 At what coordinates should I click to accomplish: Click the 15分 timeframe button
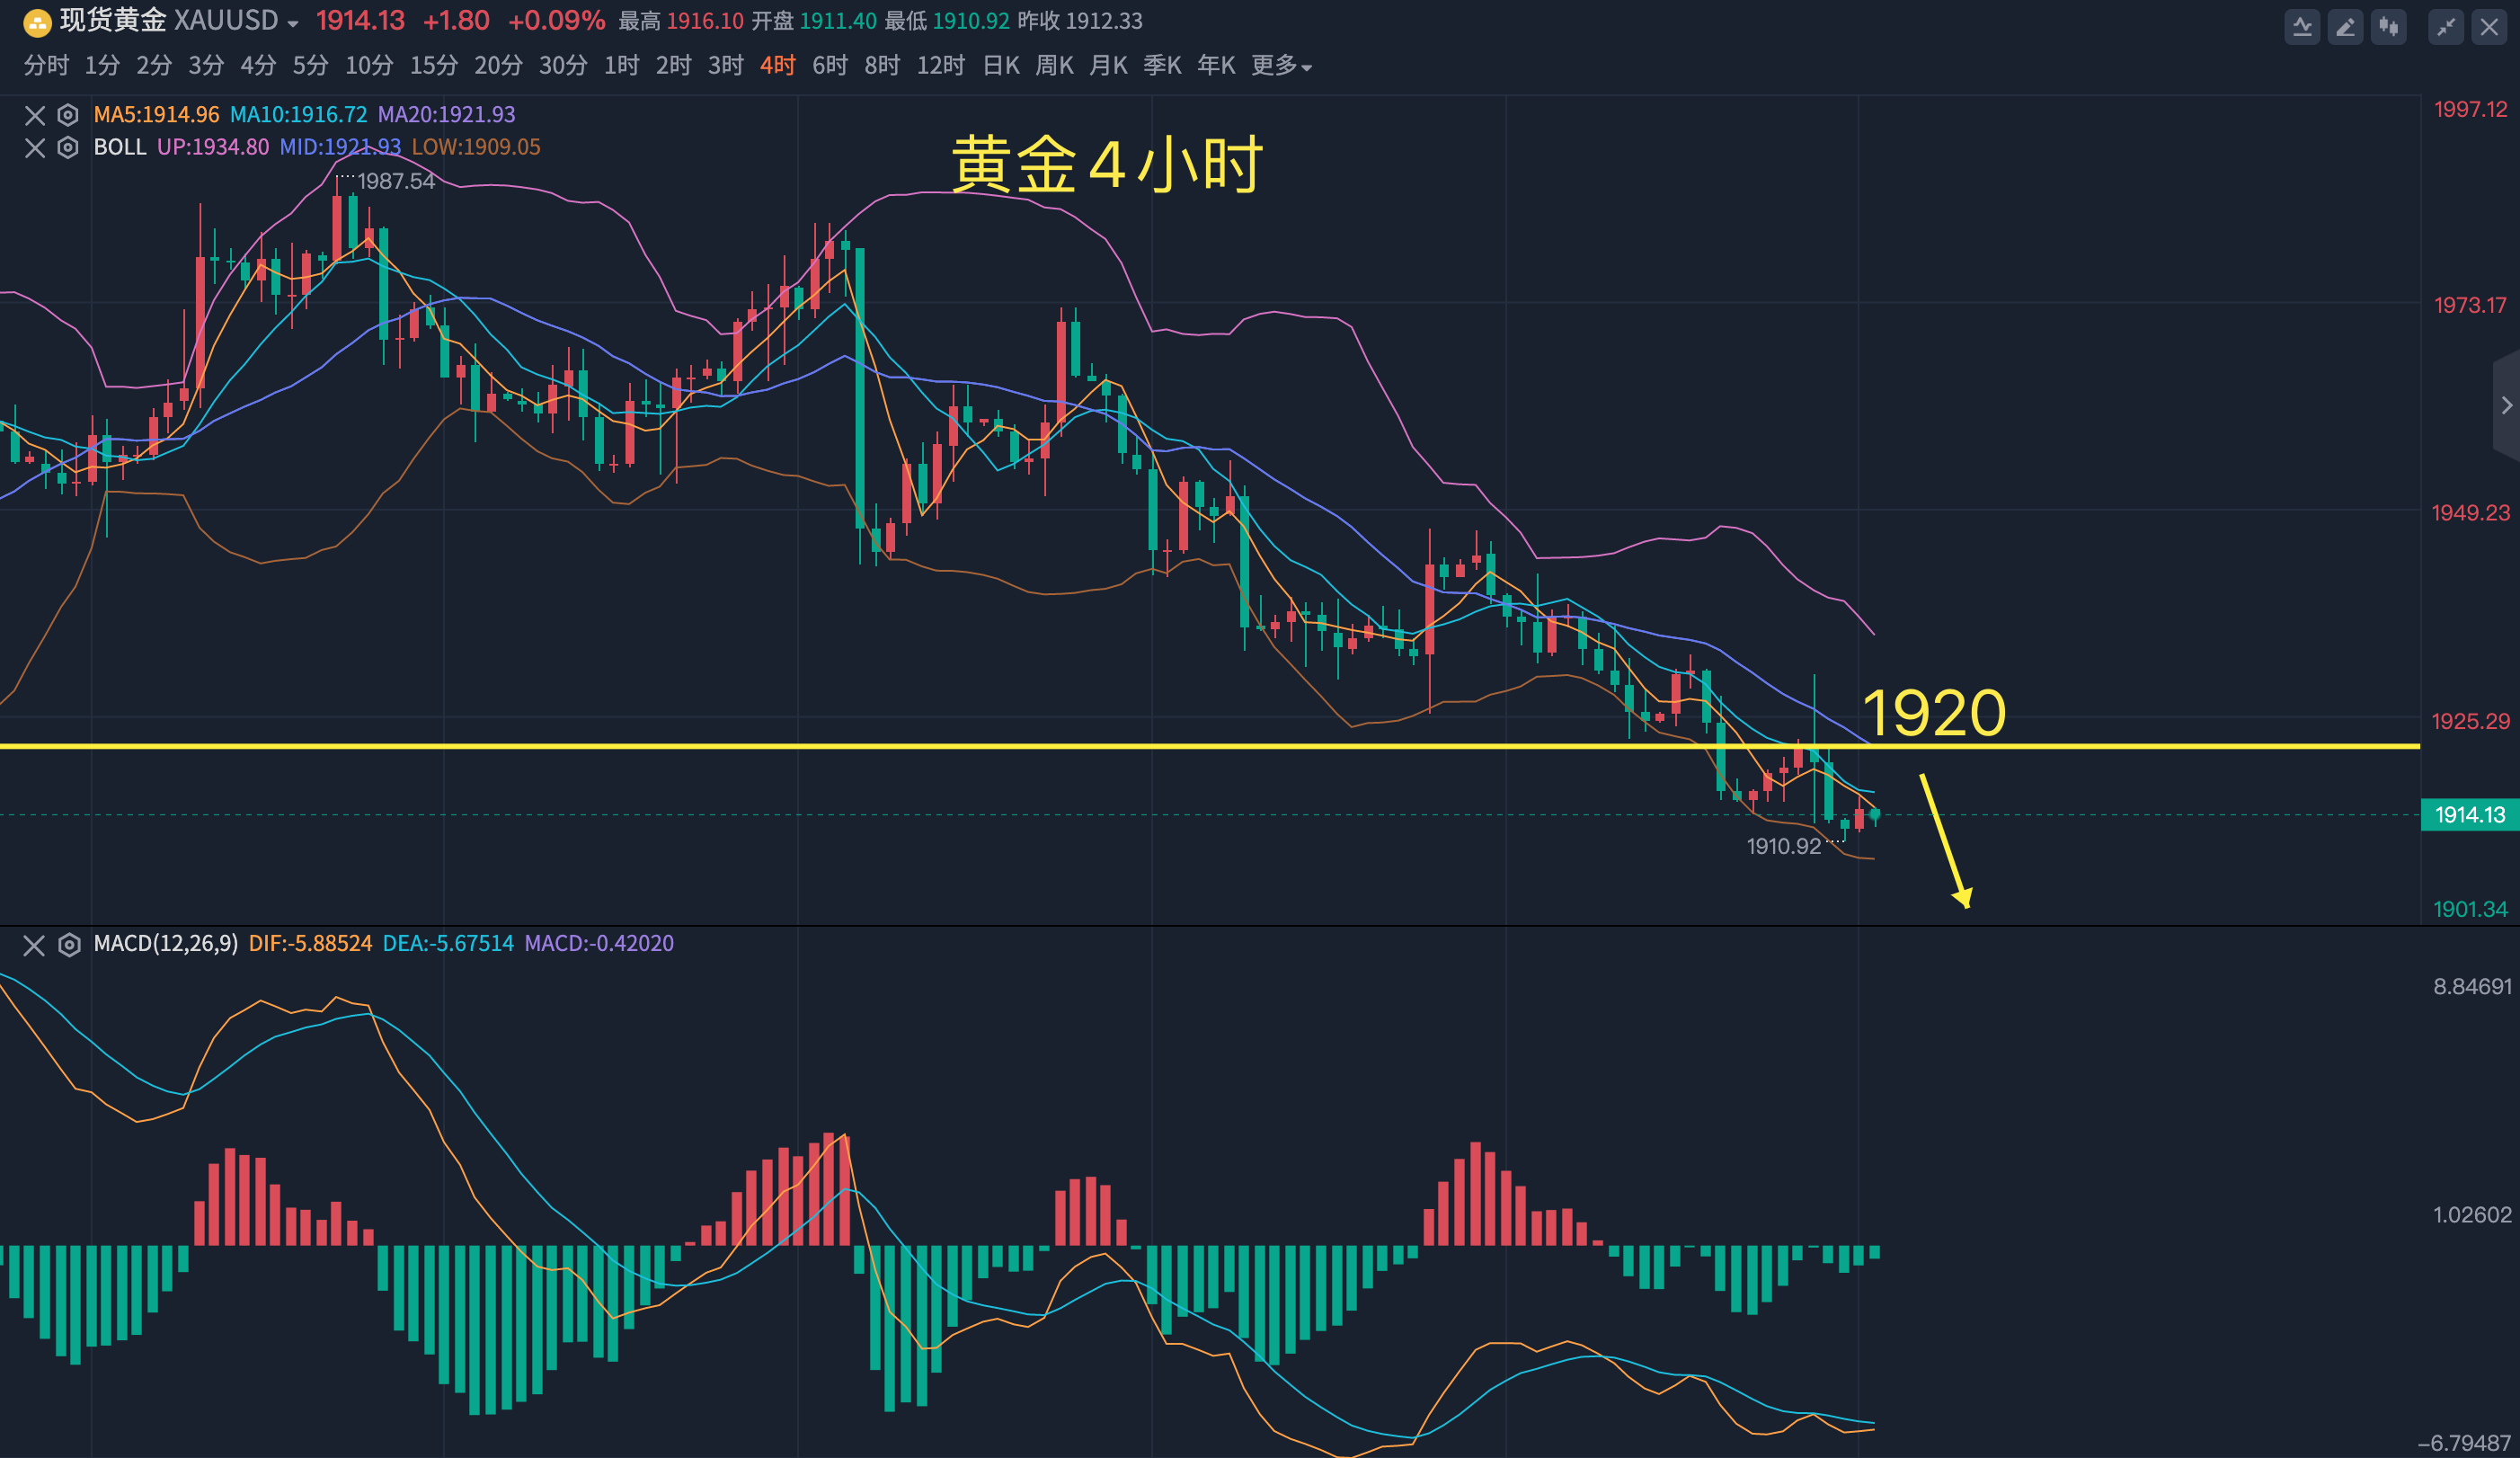pyautogui.click(x=433, y=66)
